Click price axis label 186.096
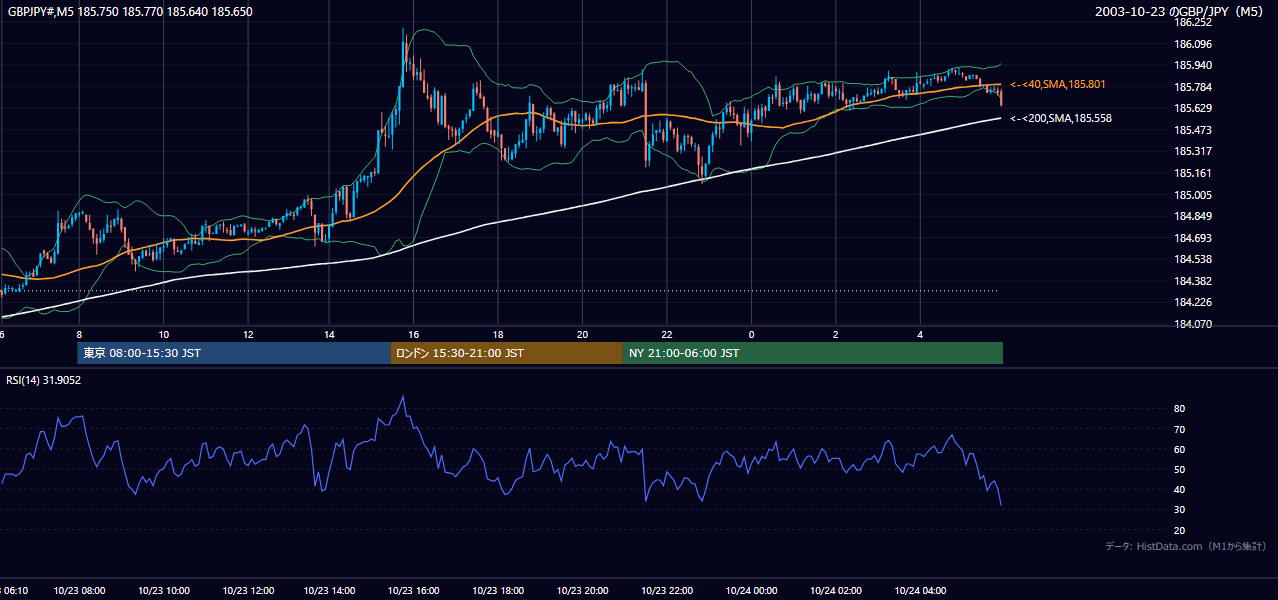Screen dimensions: 1278x600 pyautogui.click(x=1193, y=44)
